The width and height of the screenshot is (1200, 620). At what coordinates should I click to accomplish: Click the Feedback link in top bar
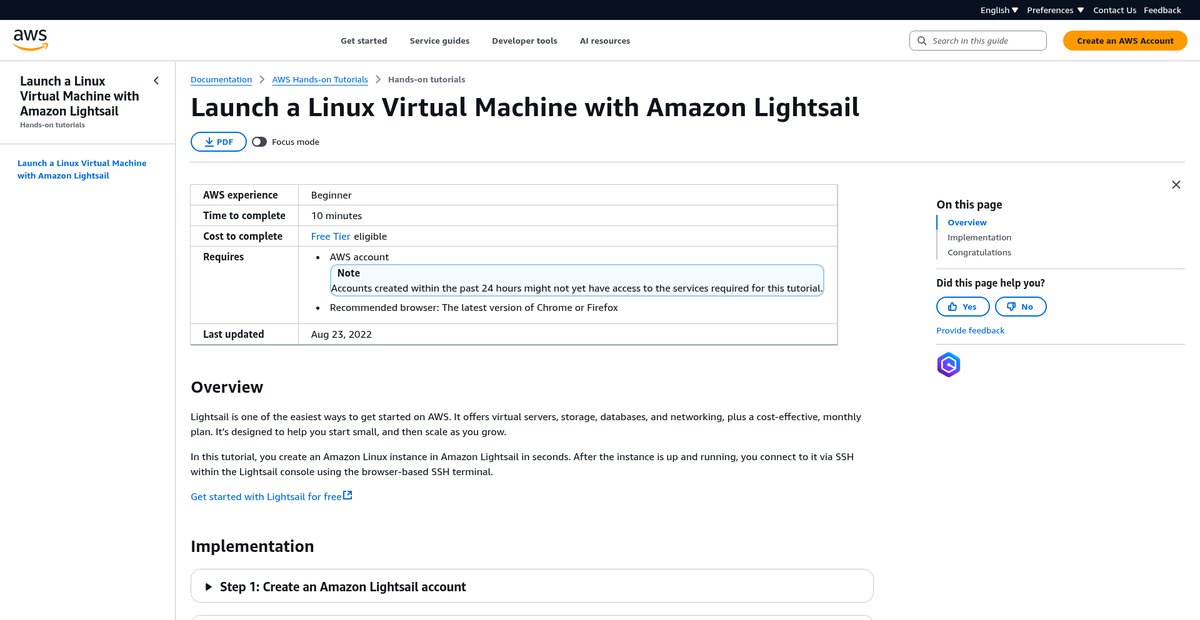[x=1163, y=10]
